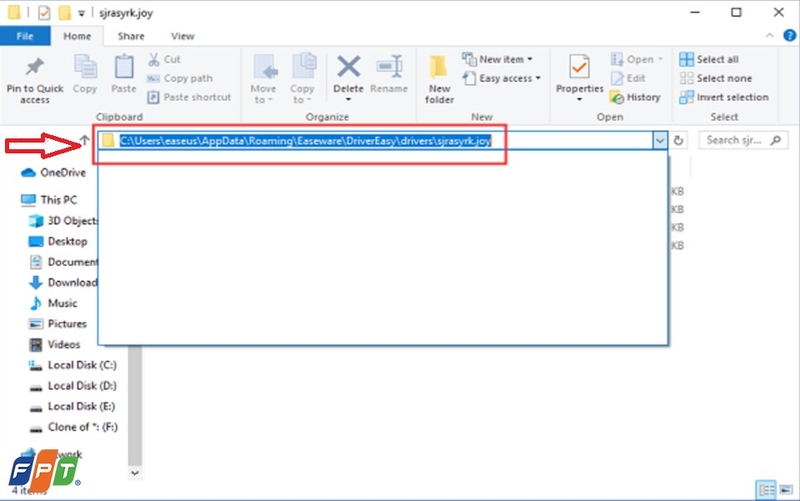Open file History

click(x=635, y=97)
